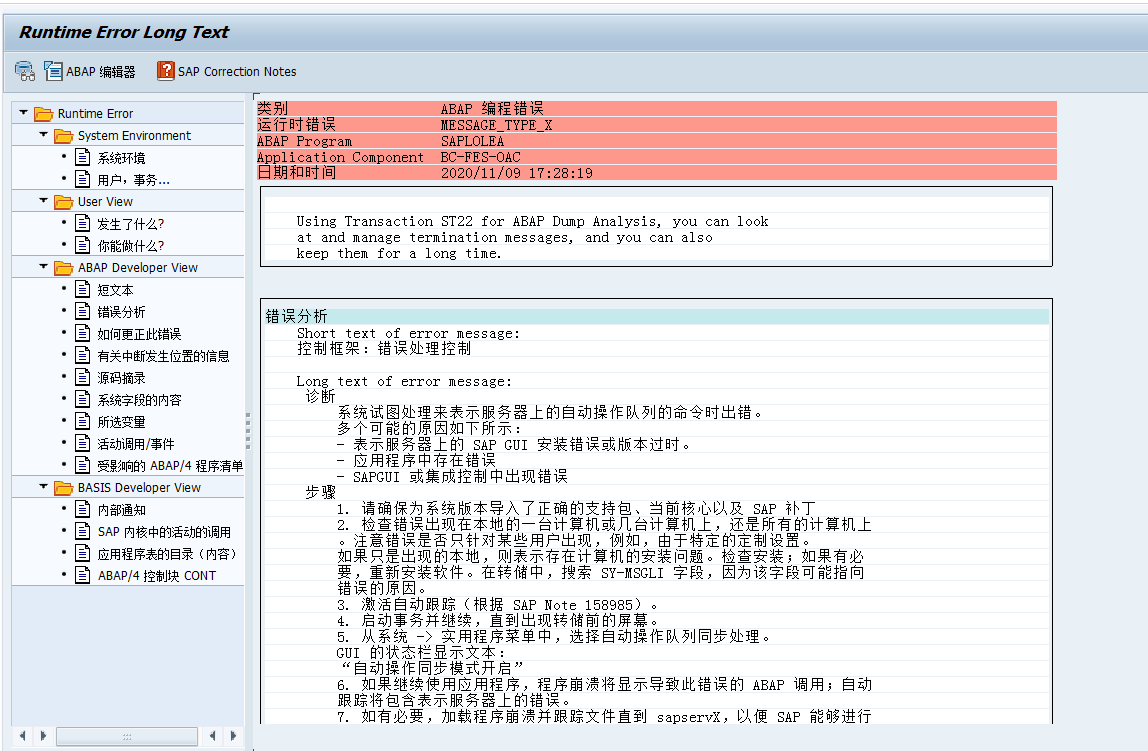Open the 用户, 事务... tree entry

click(133, 180)
